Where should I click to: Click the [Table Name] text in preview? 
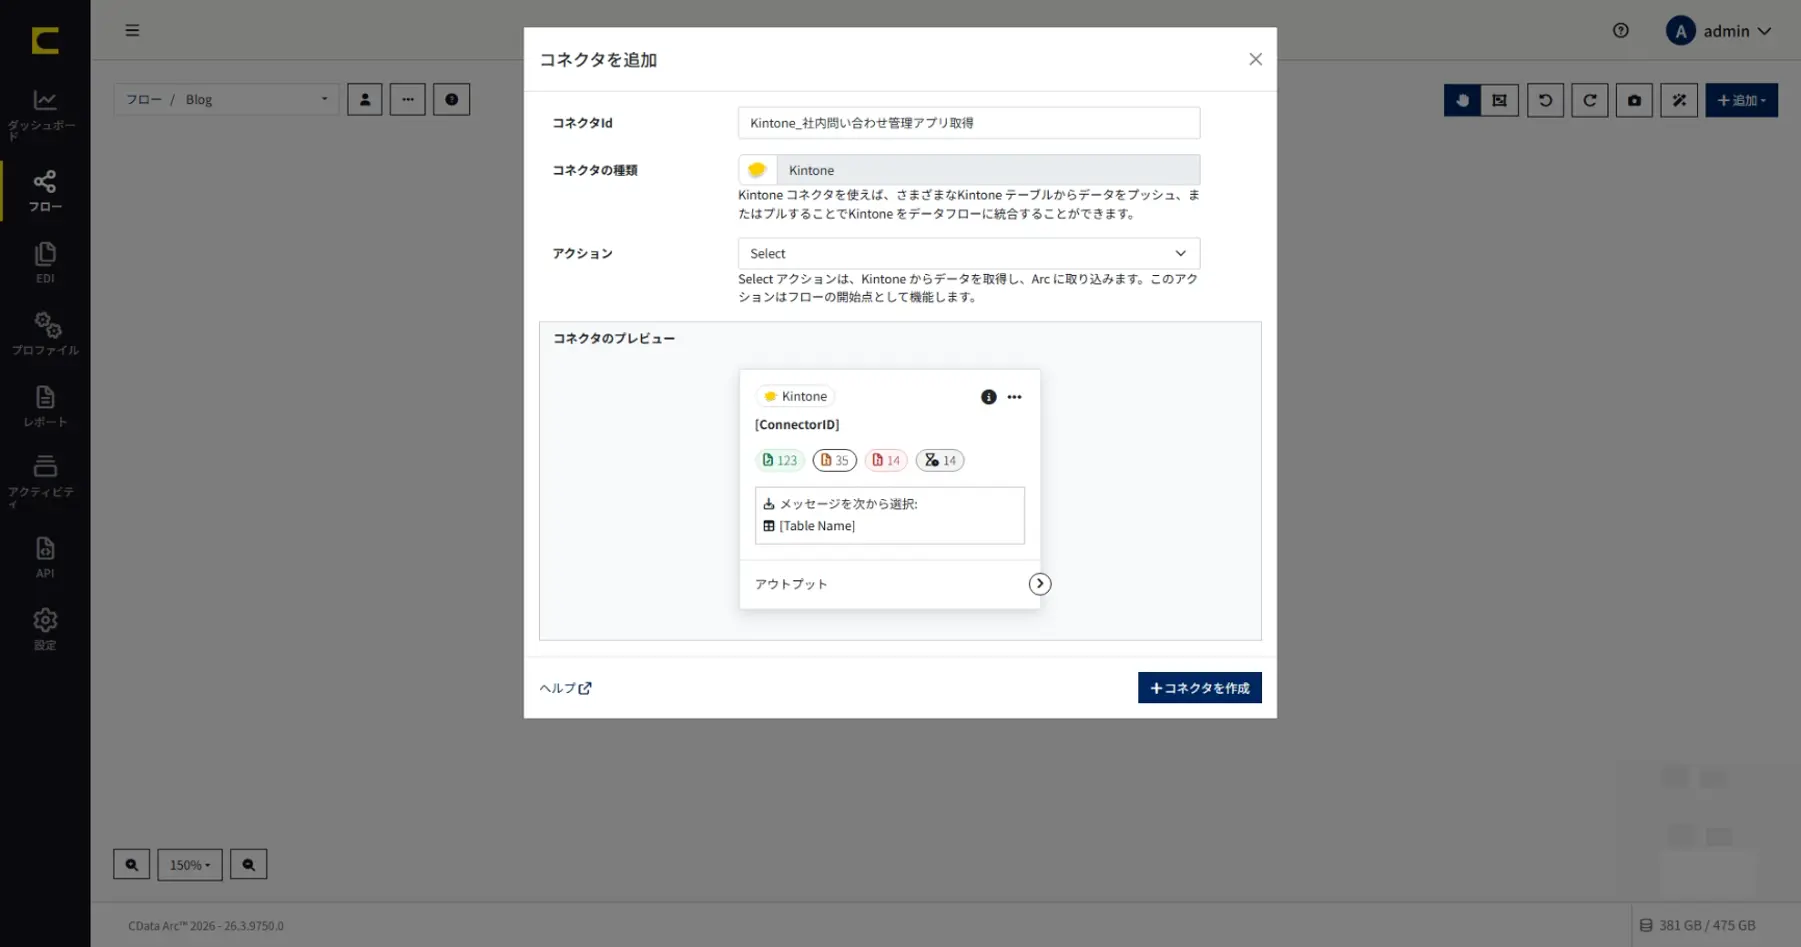tap(817, 526)
